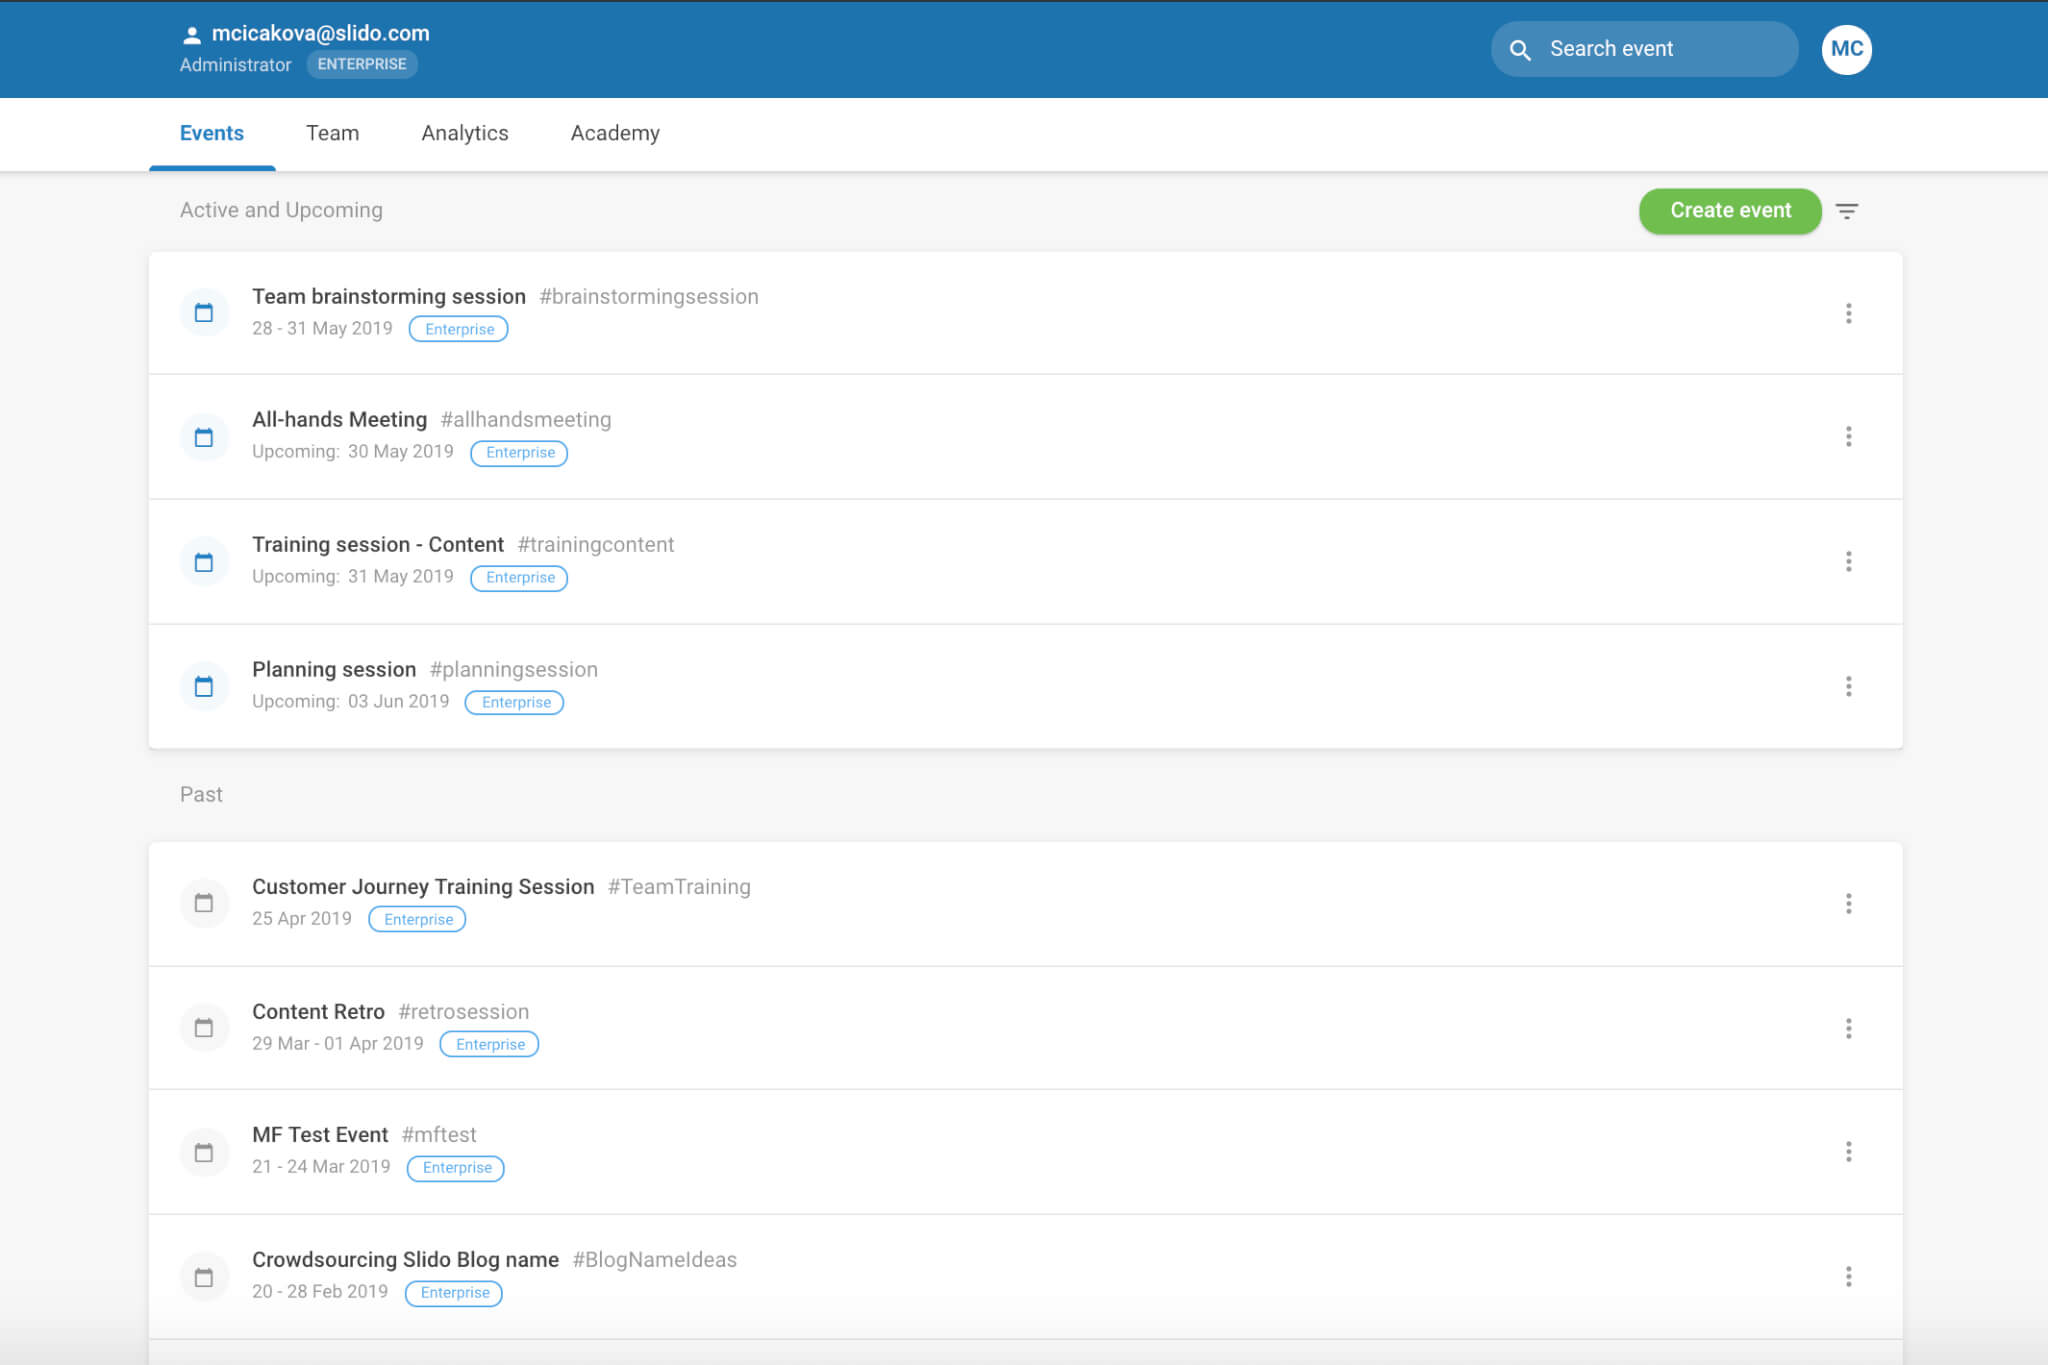Open MC profile avatar menu
Screen dimensions: 2048x1365
coord(1846,49)
